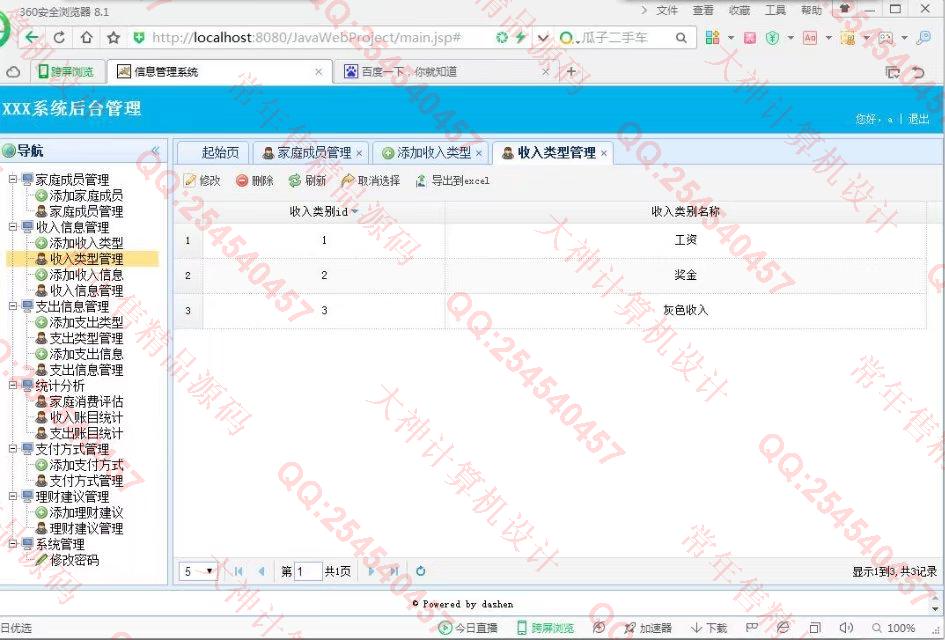Close the 添加收入类型 panel tab
Image resolution: width=945 pixels, height=640 pixels.
click(x=479, y=153)
